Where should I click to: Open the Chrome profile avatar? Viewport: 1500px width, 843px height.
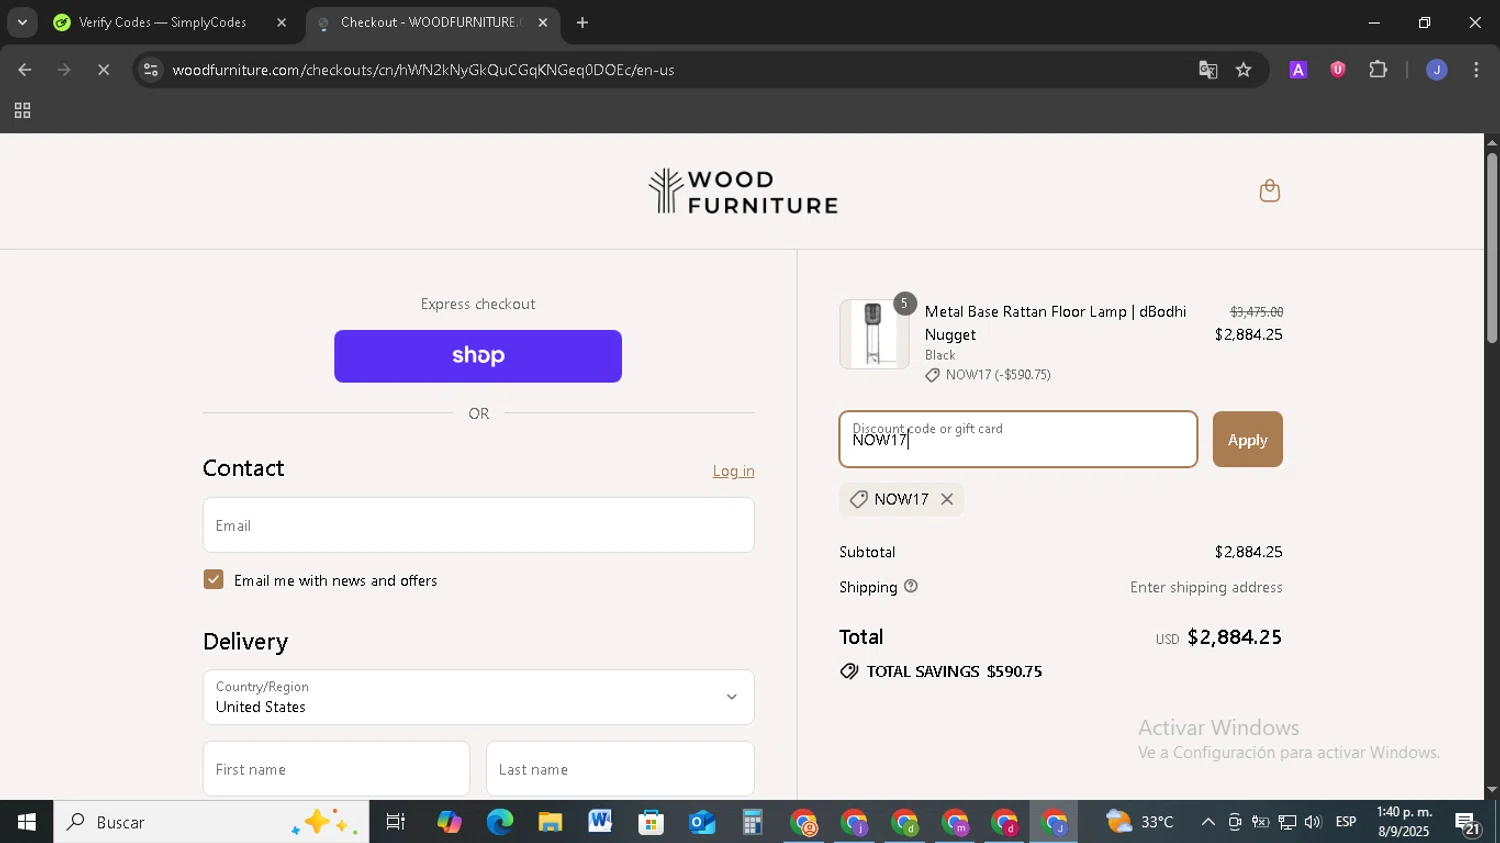[1436, 70]
